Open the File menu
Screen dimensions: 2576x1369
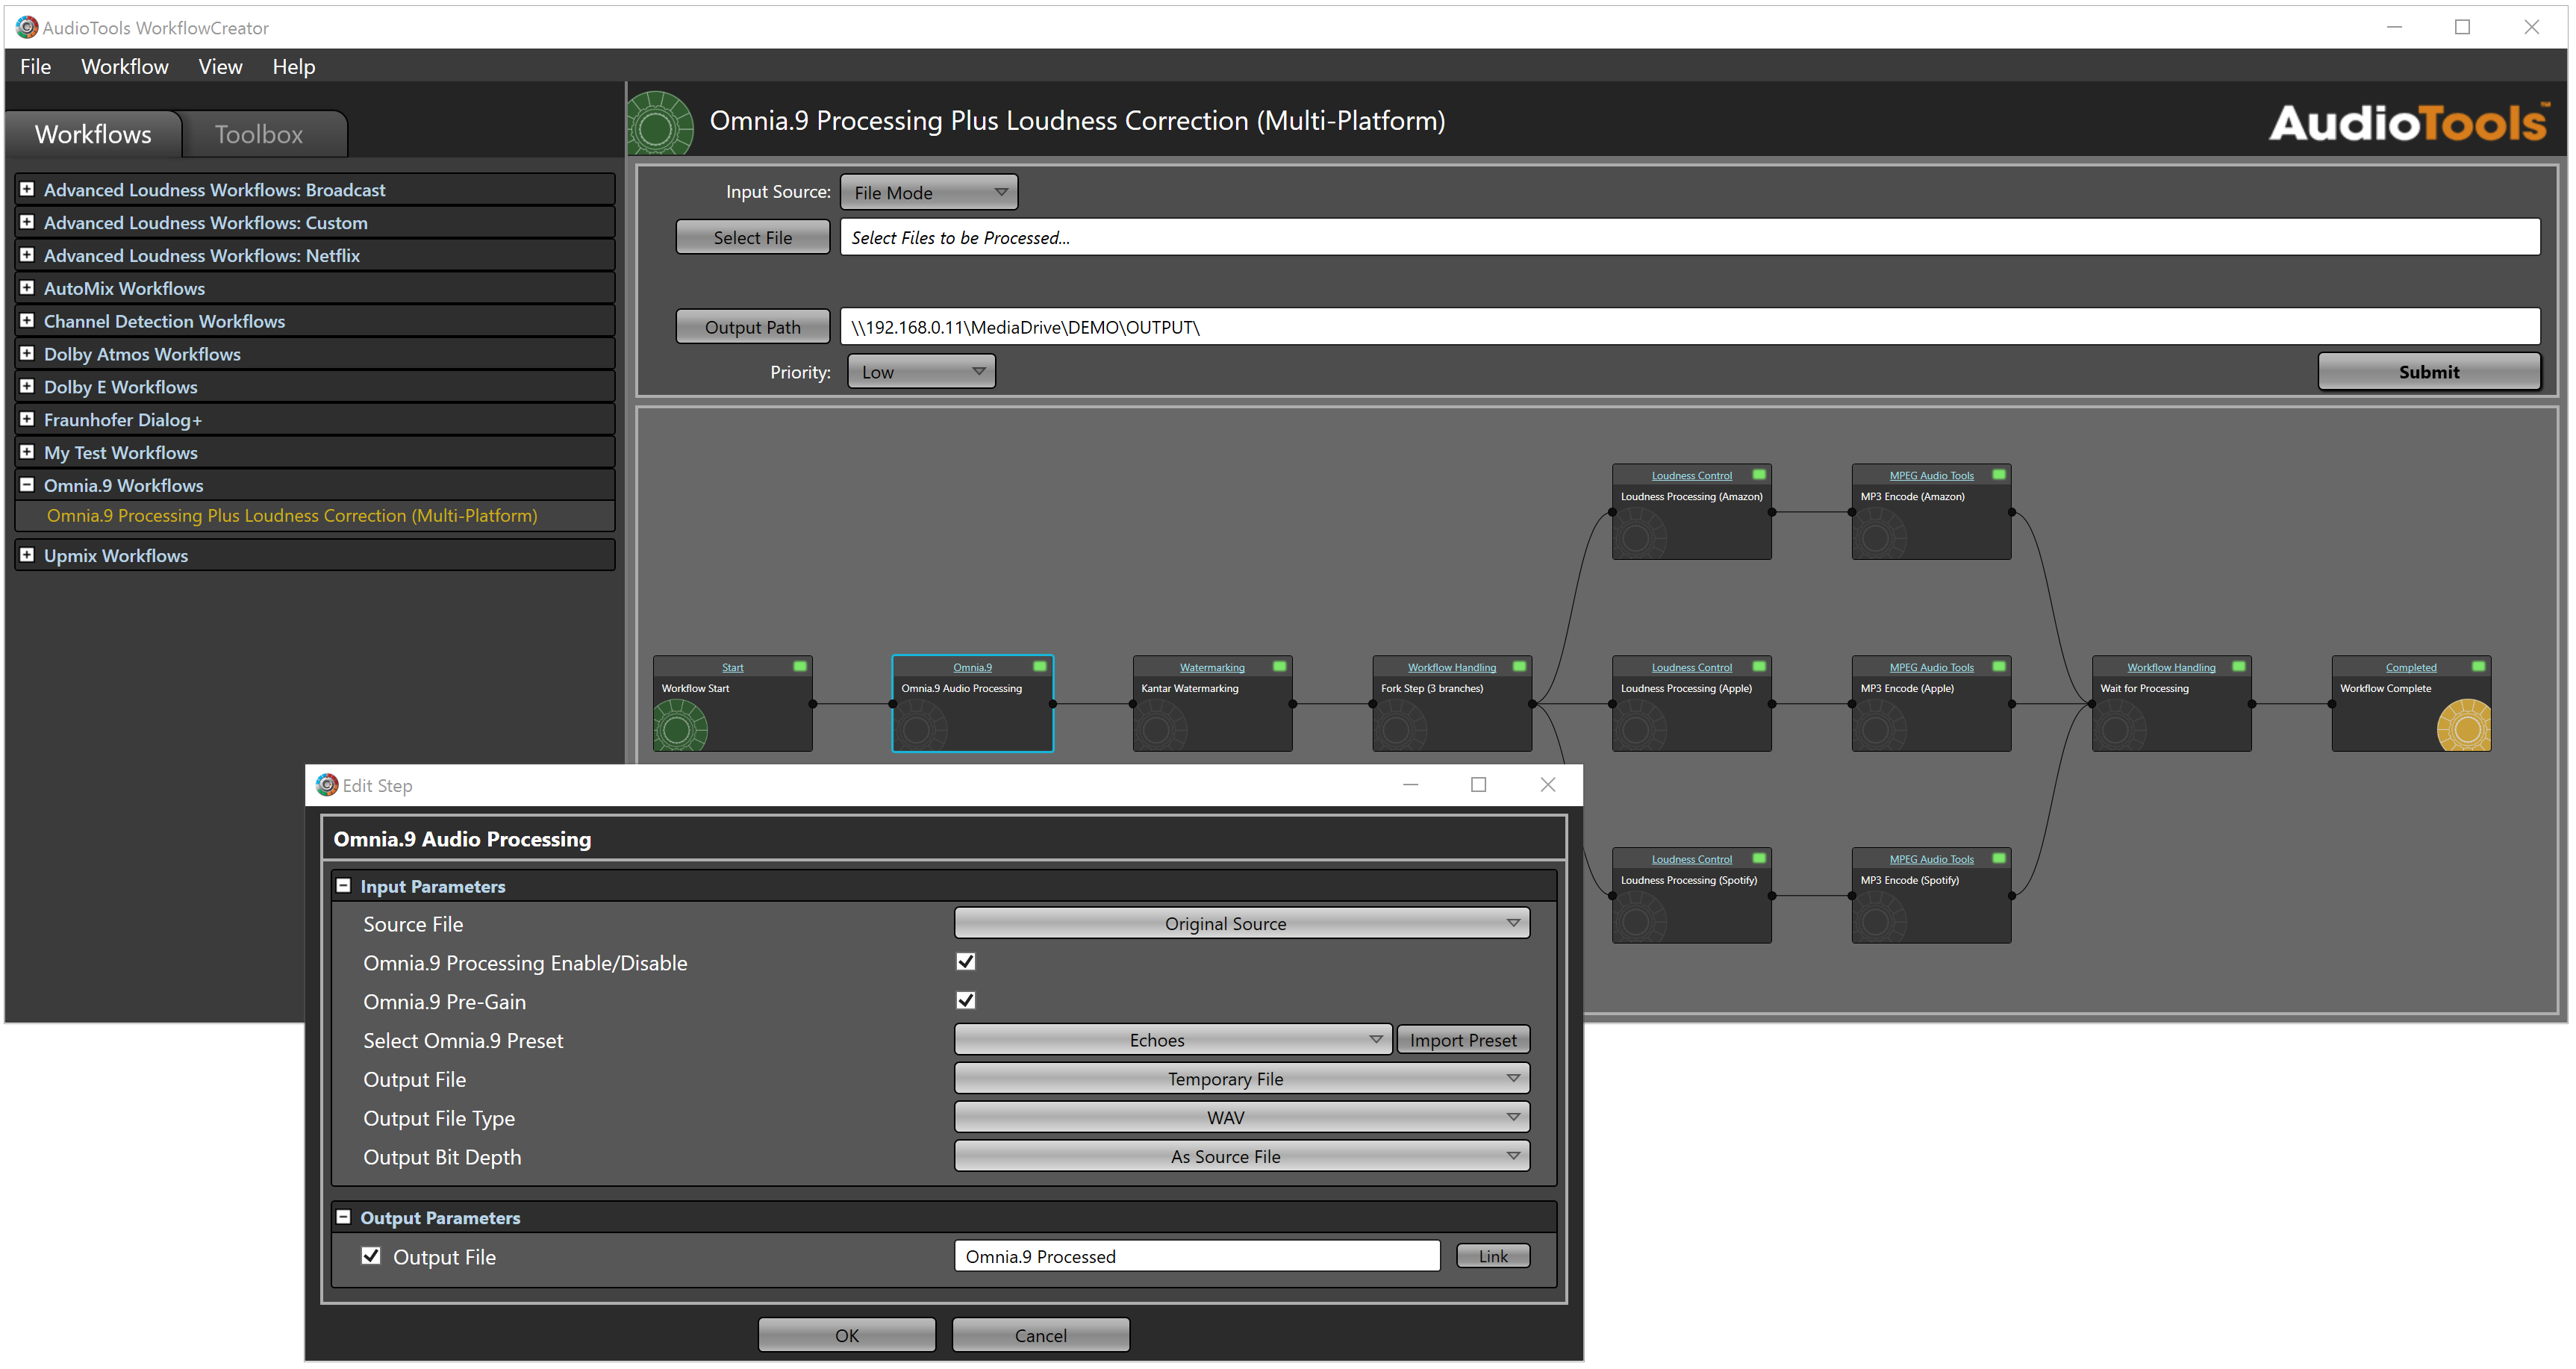click(x=36, y=66)
